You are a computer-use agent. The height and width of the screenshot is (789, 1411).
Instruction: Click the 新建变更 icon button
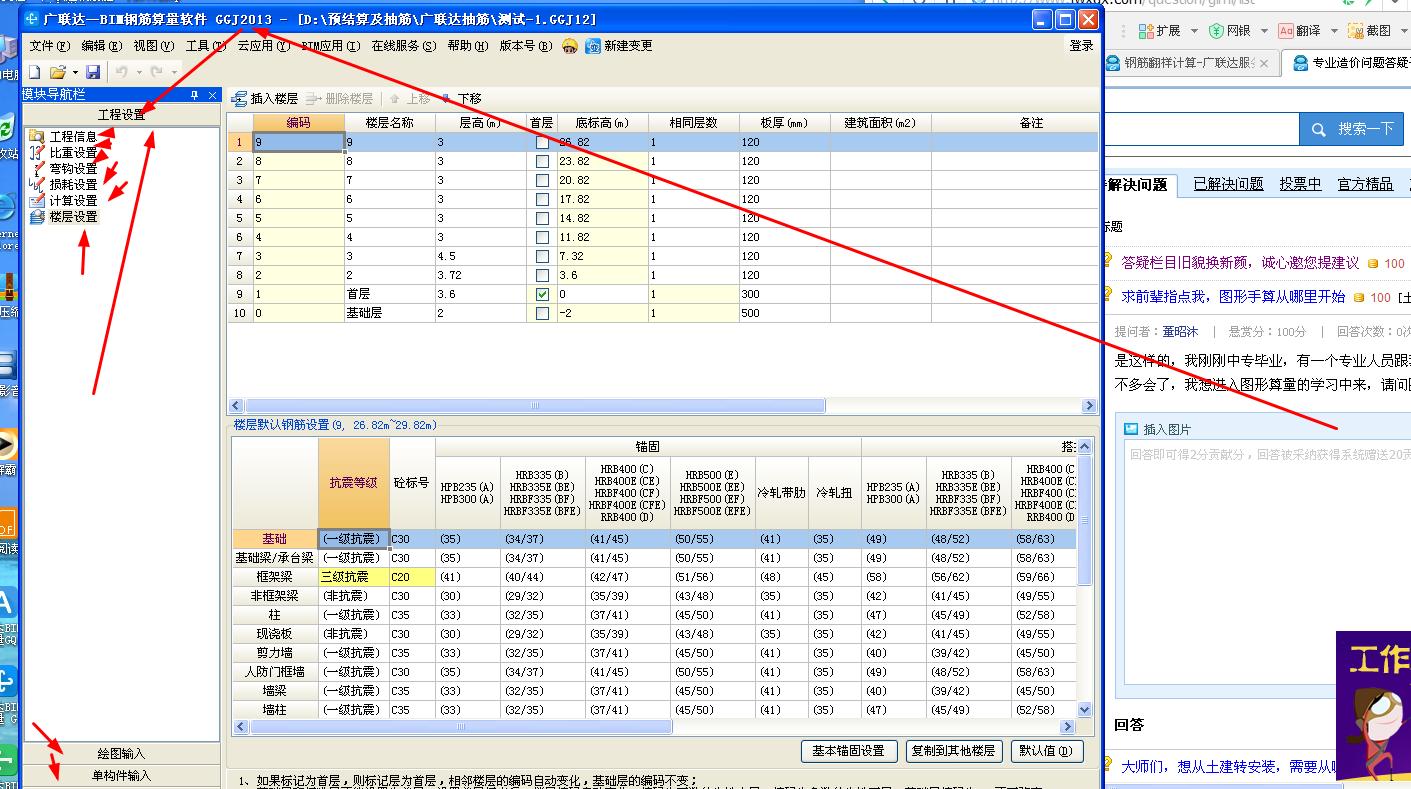619,46
